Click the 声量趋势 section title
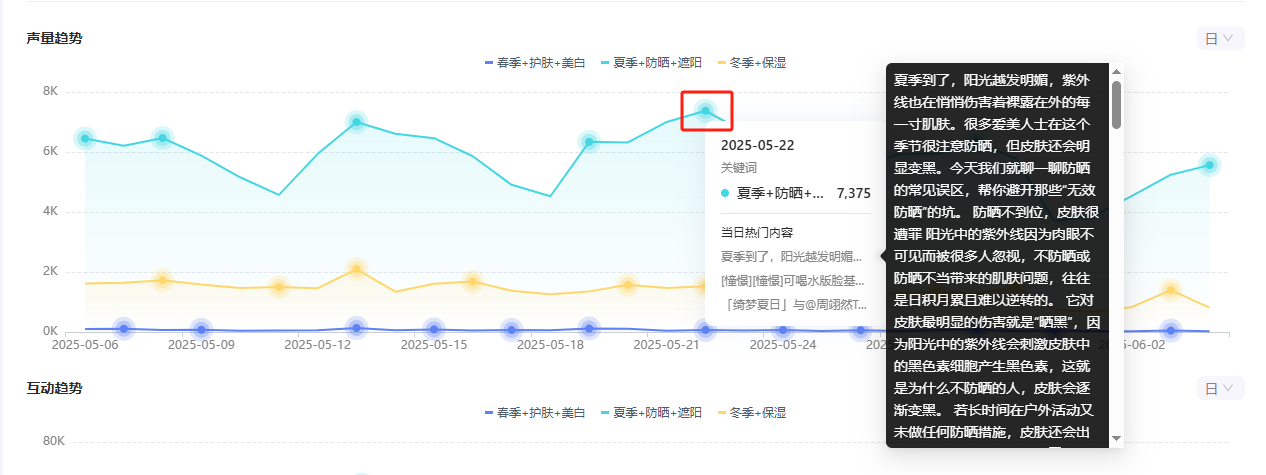This screenshot has width=1266, height=475. click(x=55, y=38)
